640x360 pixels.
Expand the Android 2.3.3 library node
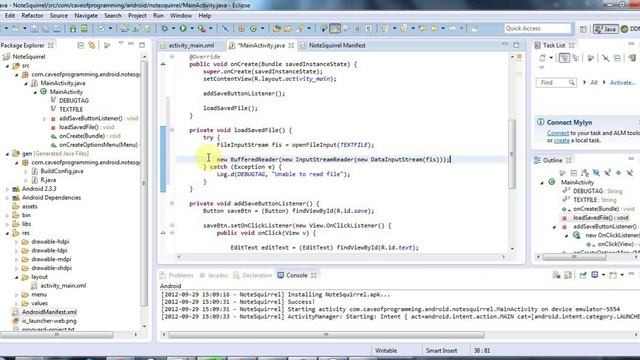click(7, 189)
